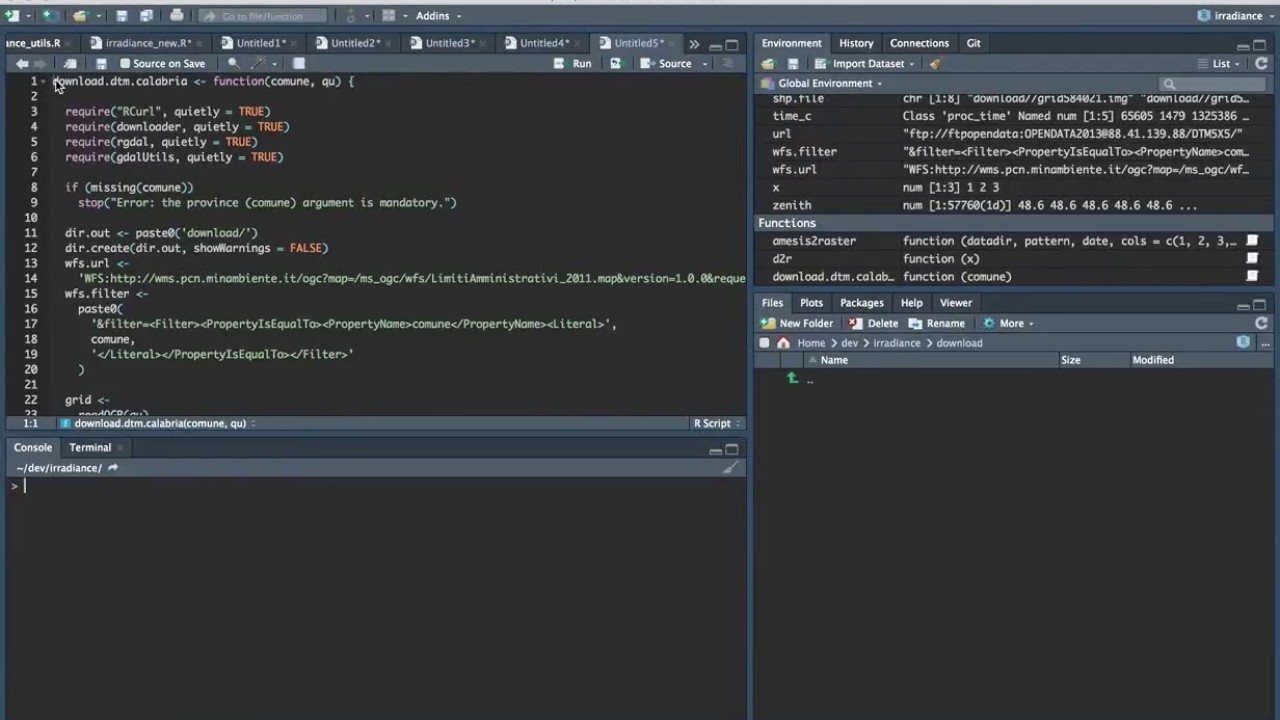Click the print icon in main toolbar
Viewport: 1280px width, 720px height.
point(177,16)
